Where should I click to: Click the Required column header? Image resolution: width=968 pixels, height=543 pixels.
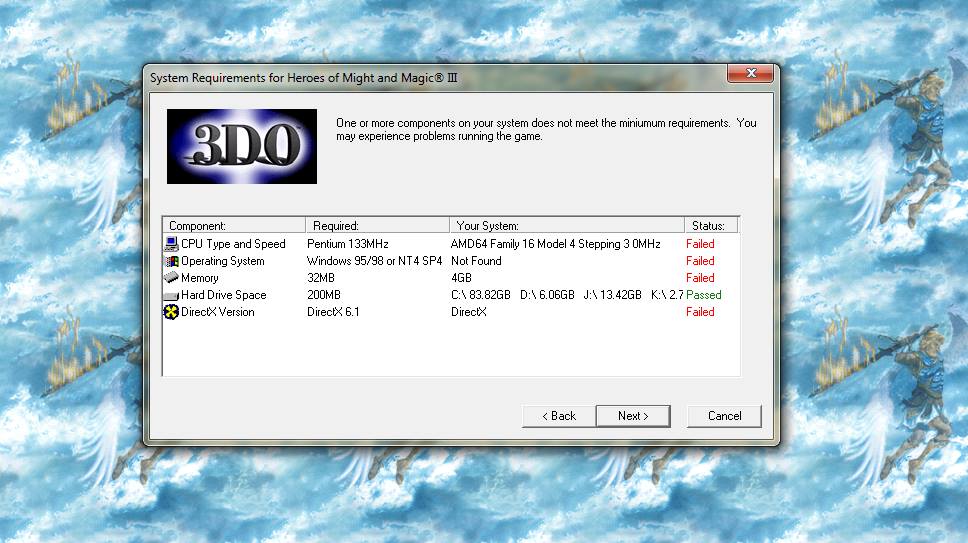377,225
